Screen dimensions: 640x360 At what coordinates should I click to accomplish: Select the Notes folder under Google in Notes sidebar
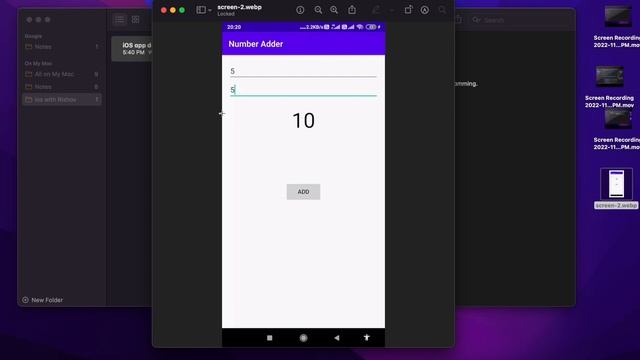(x=62, y=47)
